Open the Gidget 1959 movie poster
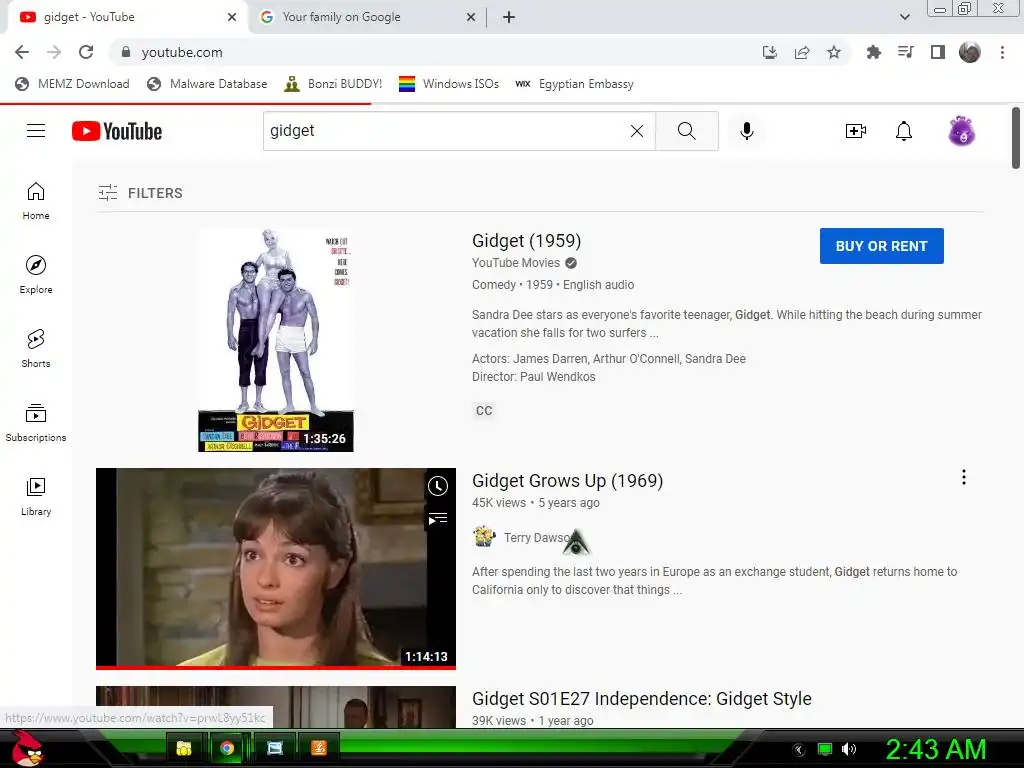This screenshot has height=768, width=1024. [276, 340]
